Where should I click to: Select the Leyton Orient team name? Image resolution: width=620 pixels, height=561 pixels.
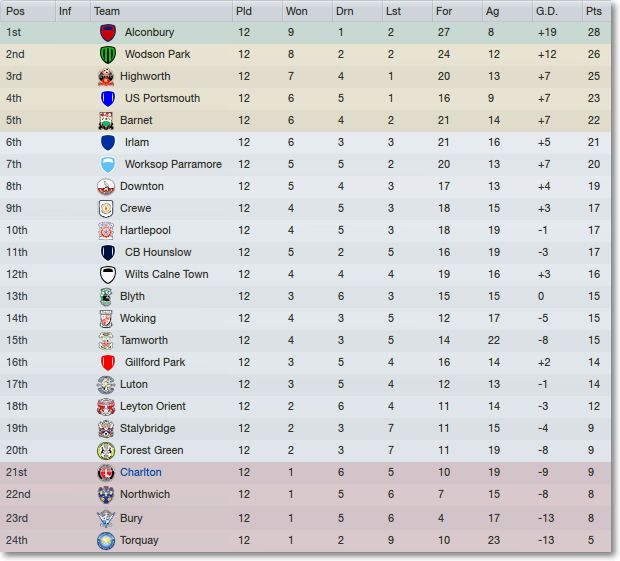tap(153, 406)
